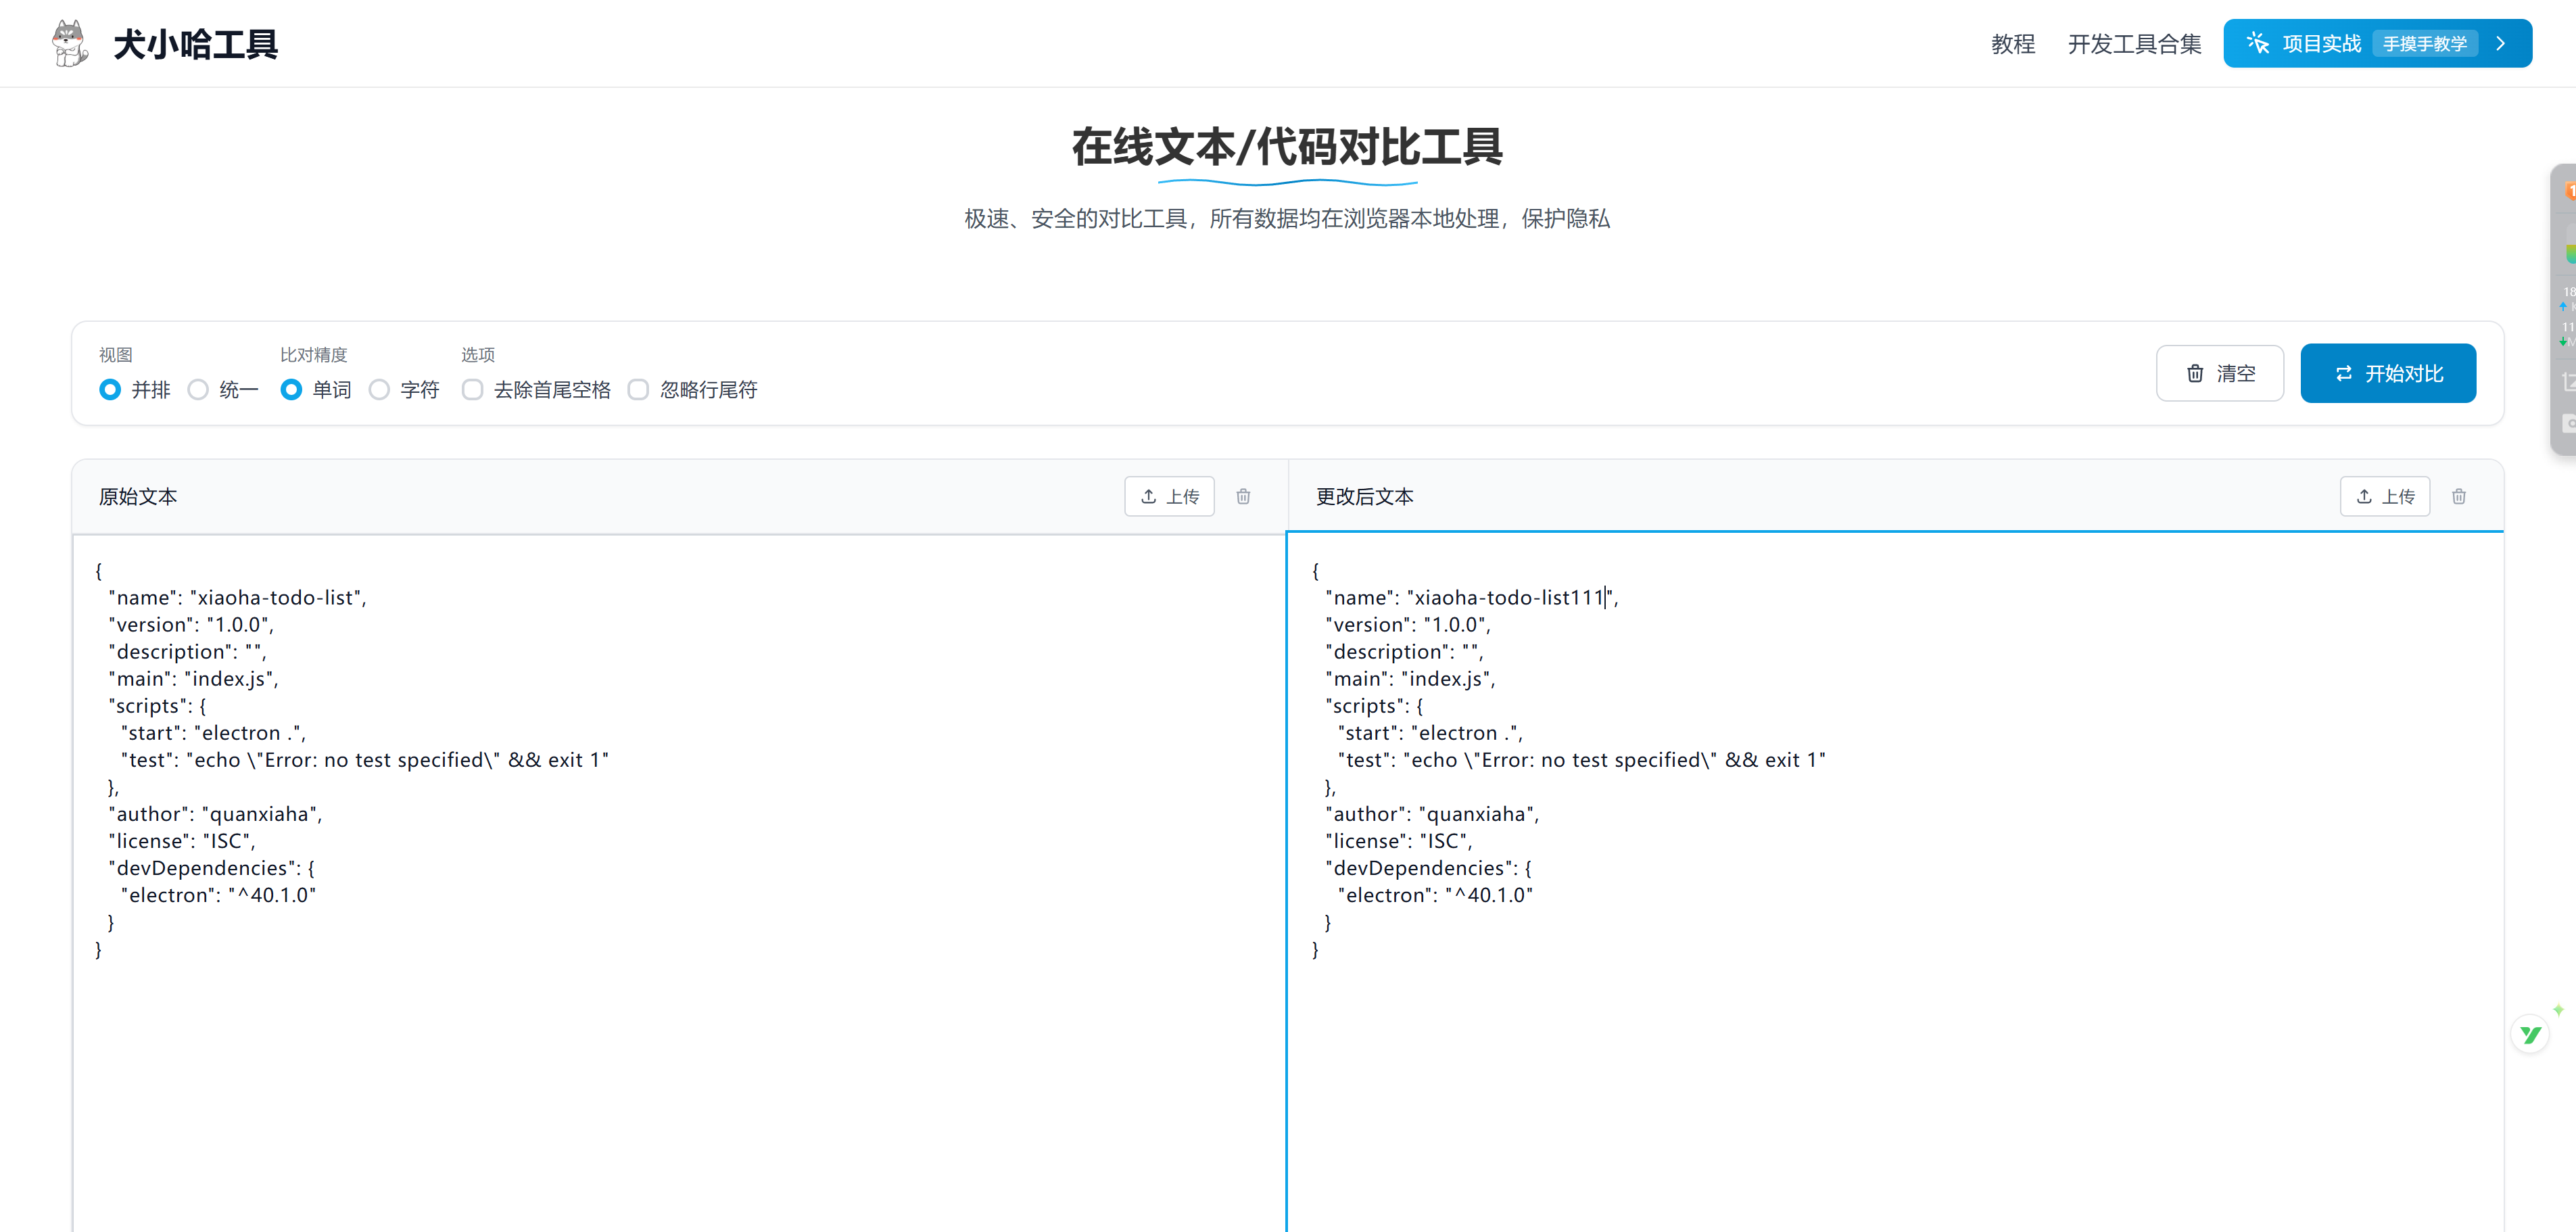Open the 教程 menu item

click(x=2012, y=44)
